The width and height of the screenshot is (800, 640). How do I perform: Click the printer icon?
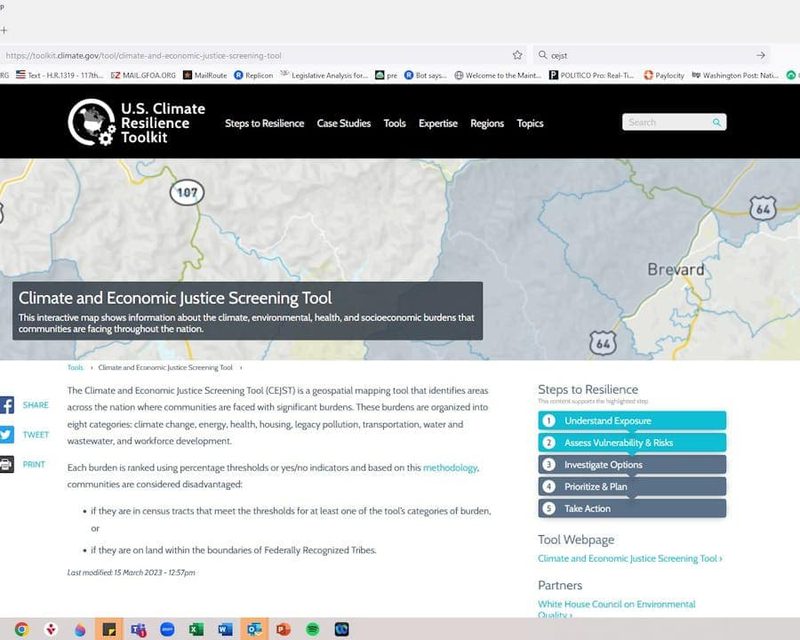(x=7, y=464)
